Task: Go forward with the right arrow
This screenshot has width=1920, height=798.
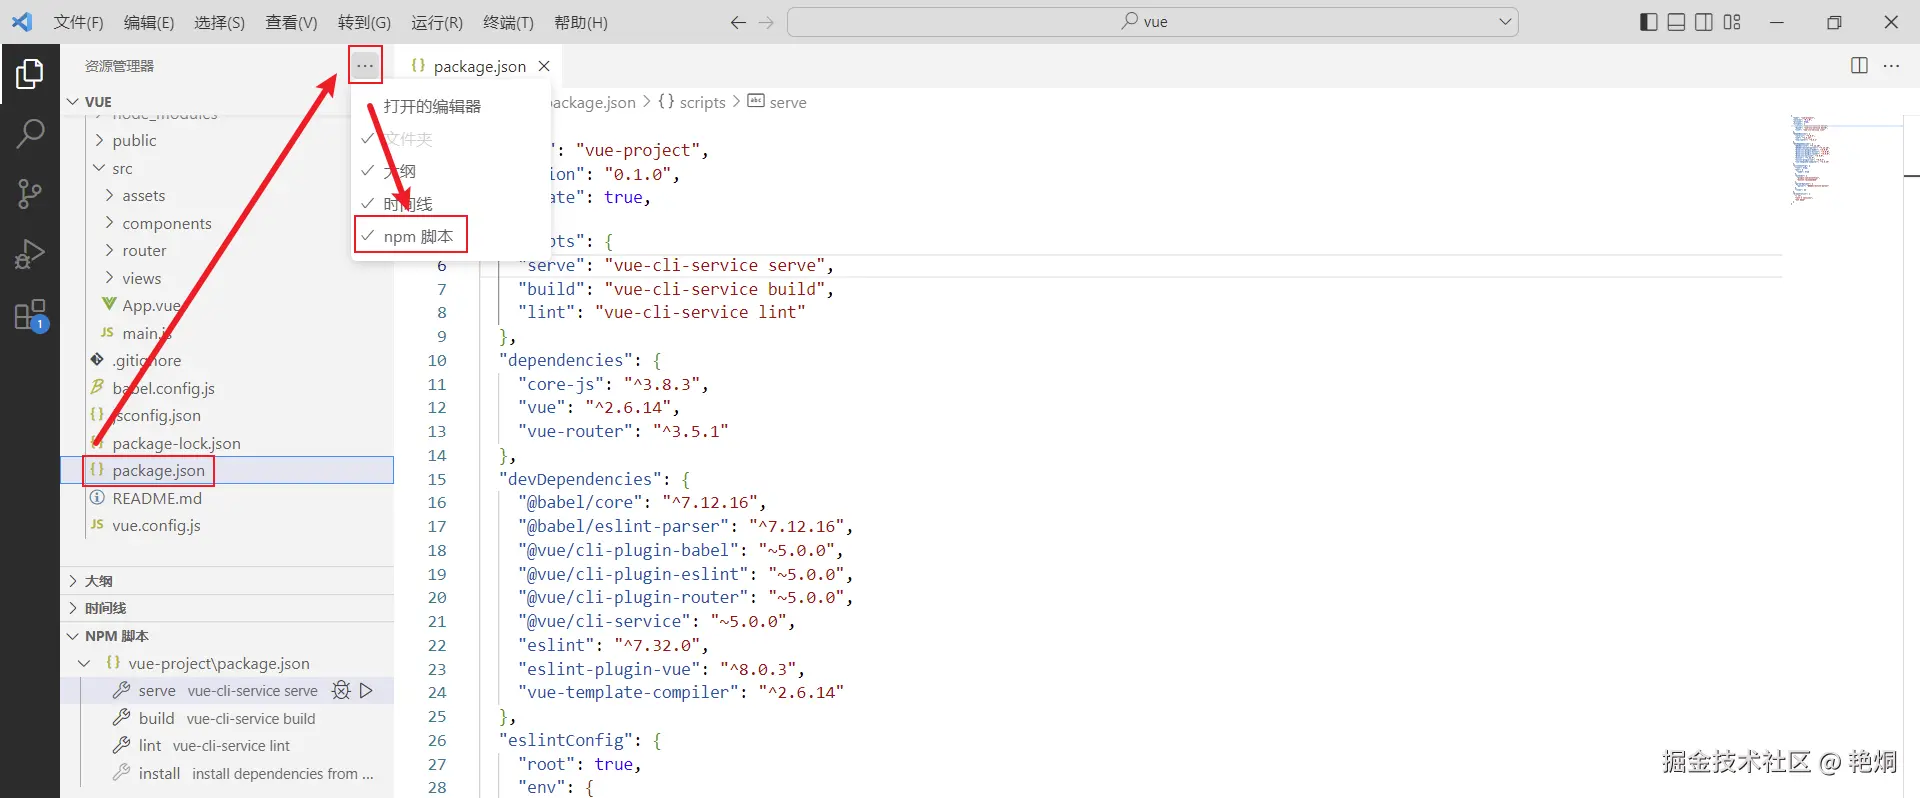Action: tap(766, 22)
